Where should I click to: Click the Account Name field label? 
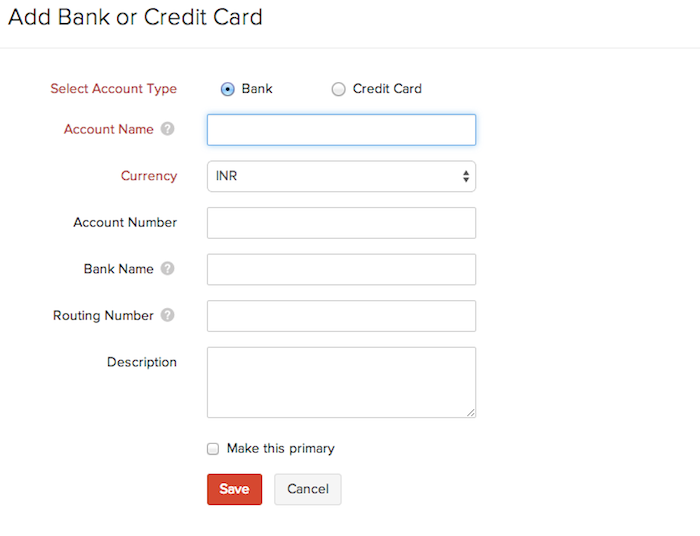109,129
